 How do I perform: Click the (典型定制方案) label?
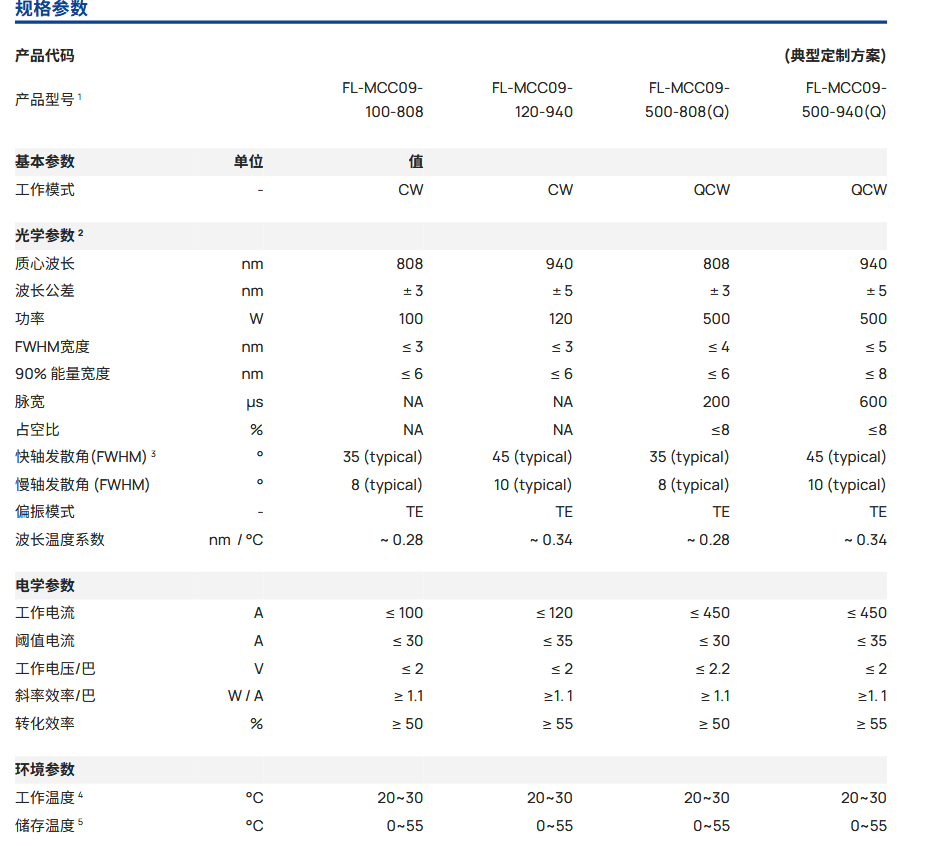click(835, 56)
